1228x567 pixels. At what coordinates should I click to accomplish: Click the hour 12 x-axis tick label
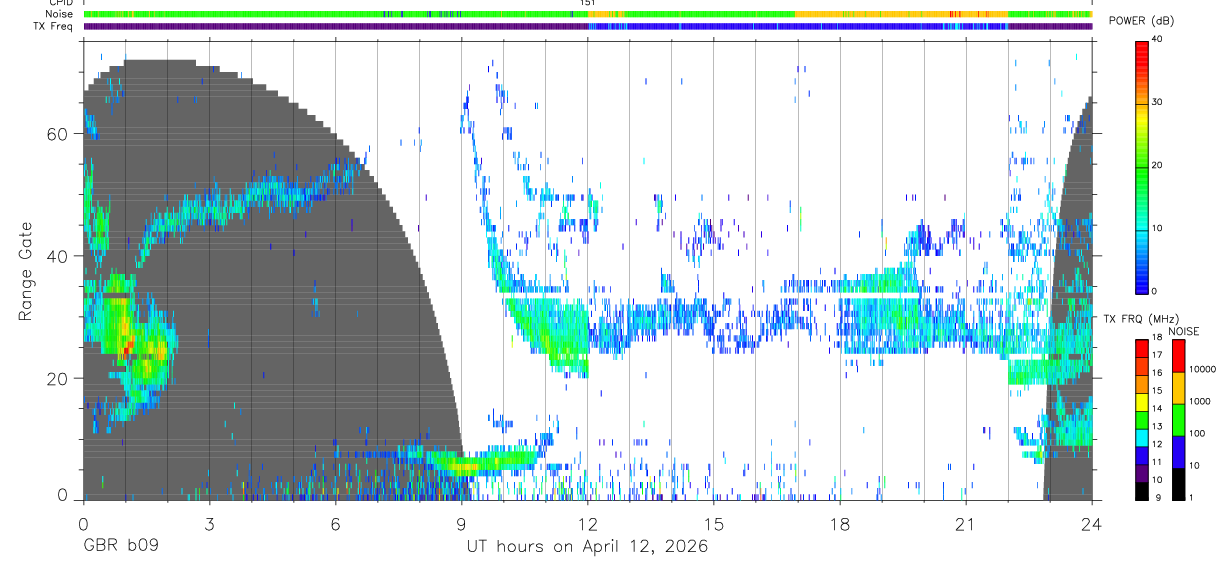[588, 524]
